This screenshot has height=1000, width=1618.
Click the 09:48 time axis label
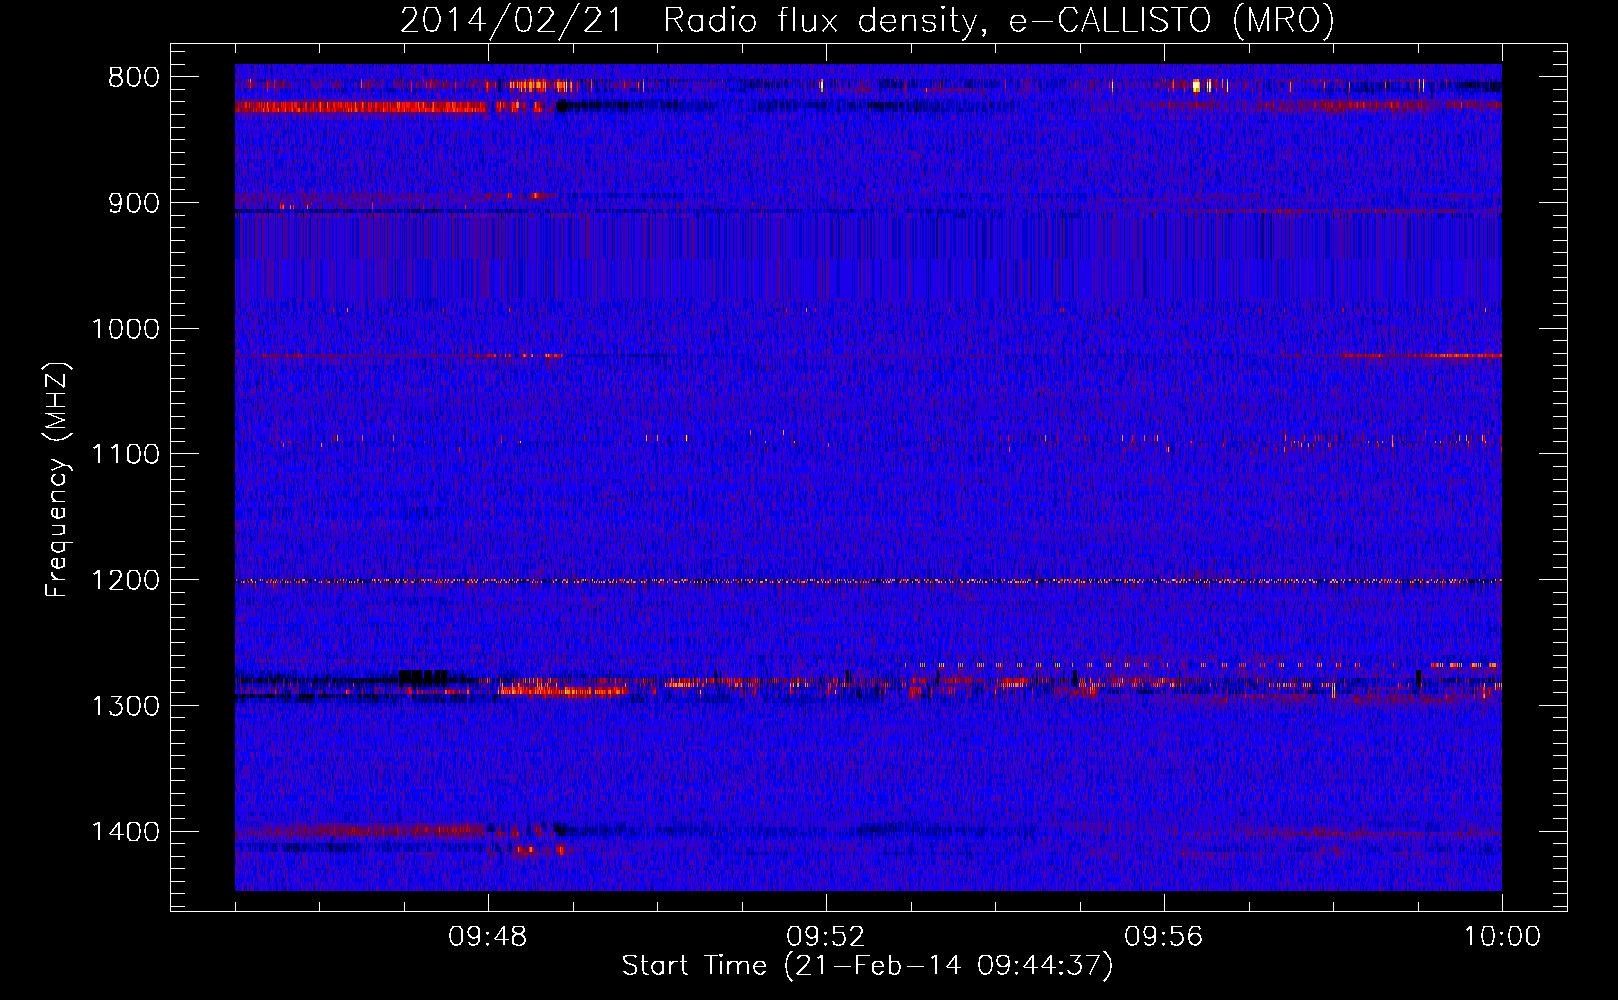(488, 937)
